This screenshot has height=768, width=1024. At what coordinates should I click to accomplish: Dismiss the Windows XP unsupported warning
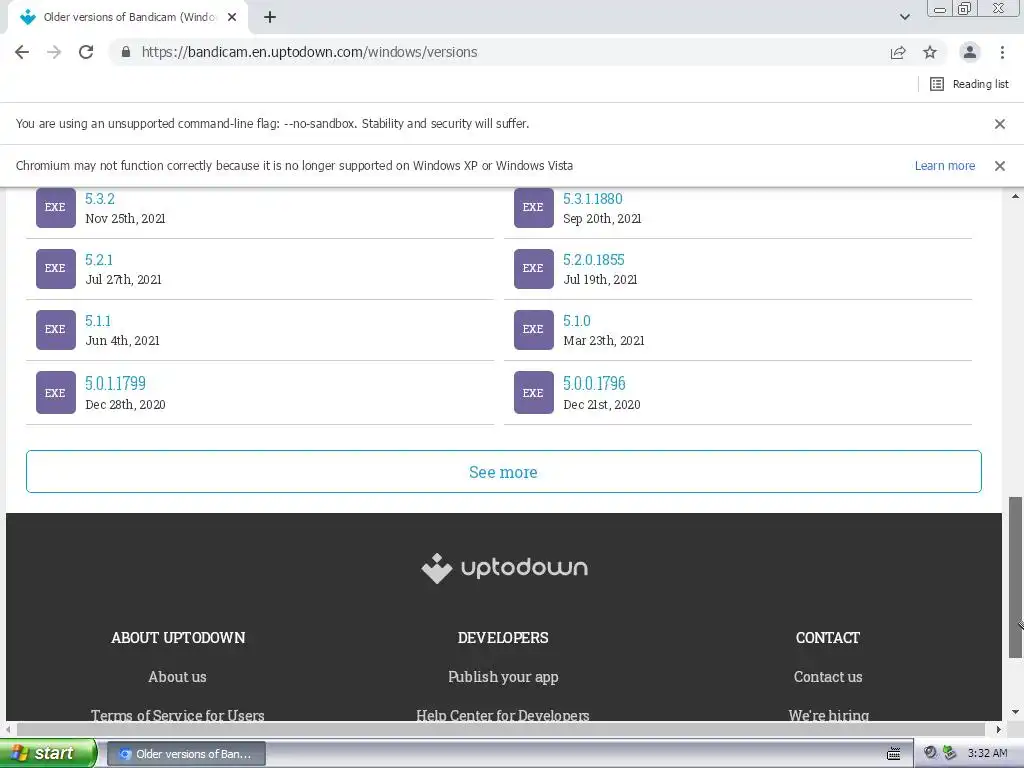coord(999,166)
